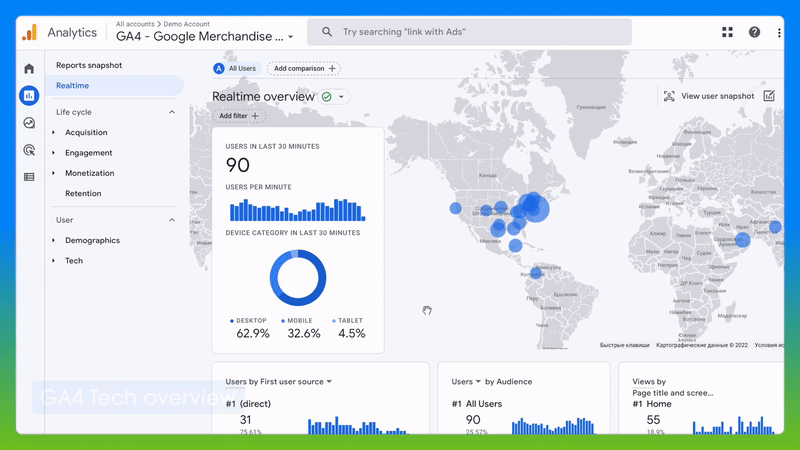Click the Demo Account breadcrumb link

[186, 24]
